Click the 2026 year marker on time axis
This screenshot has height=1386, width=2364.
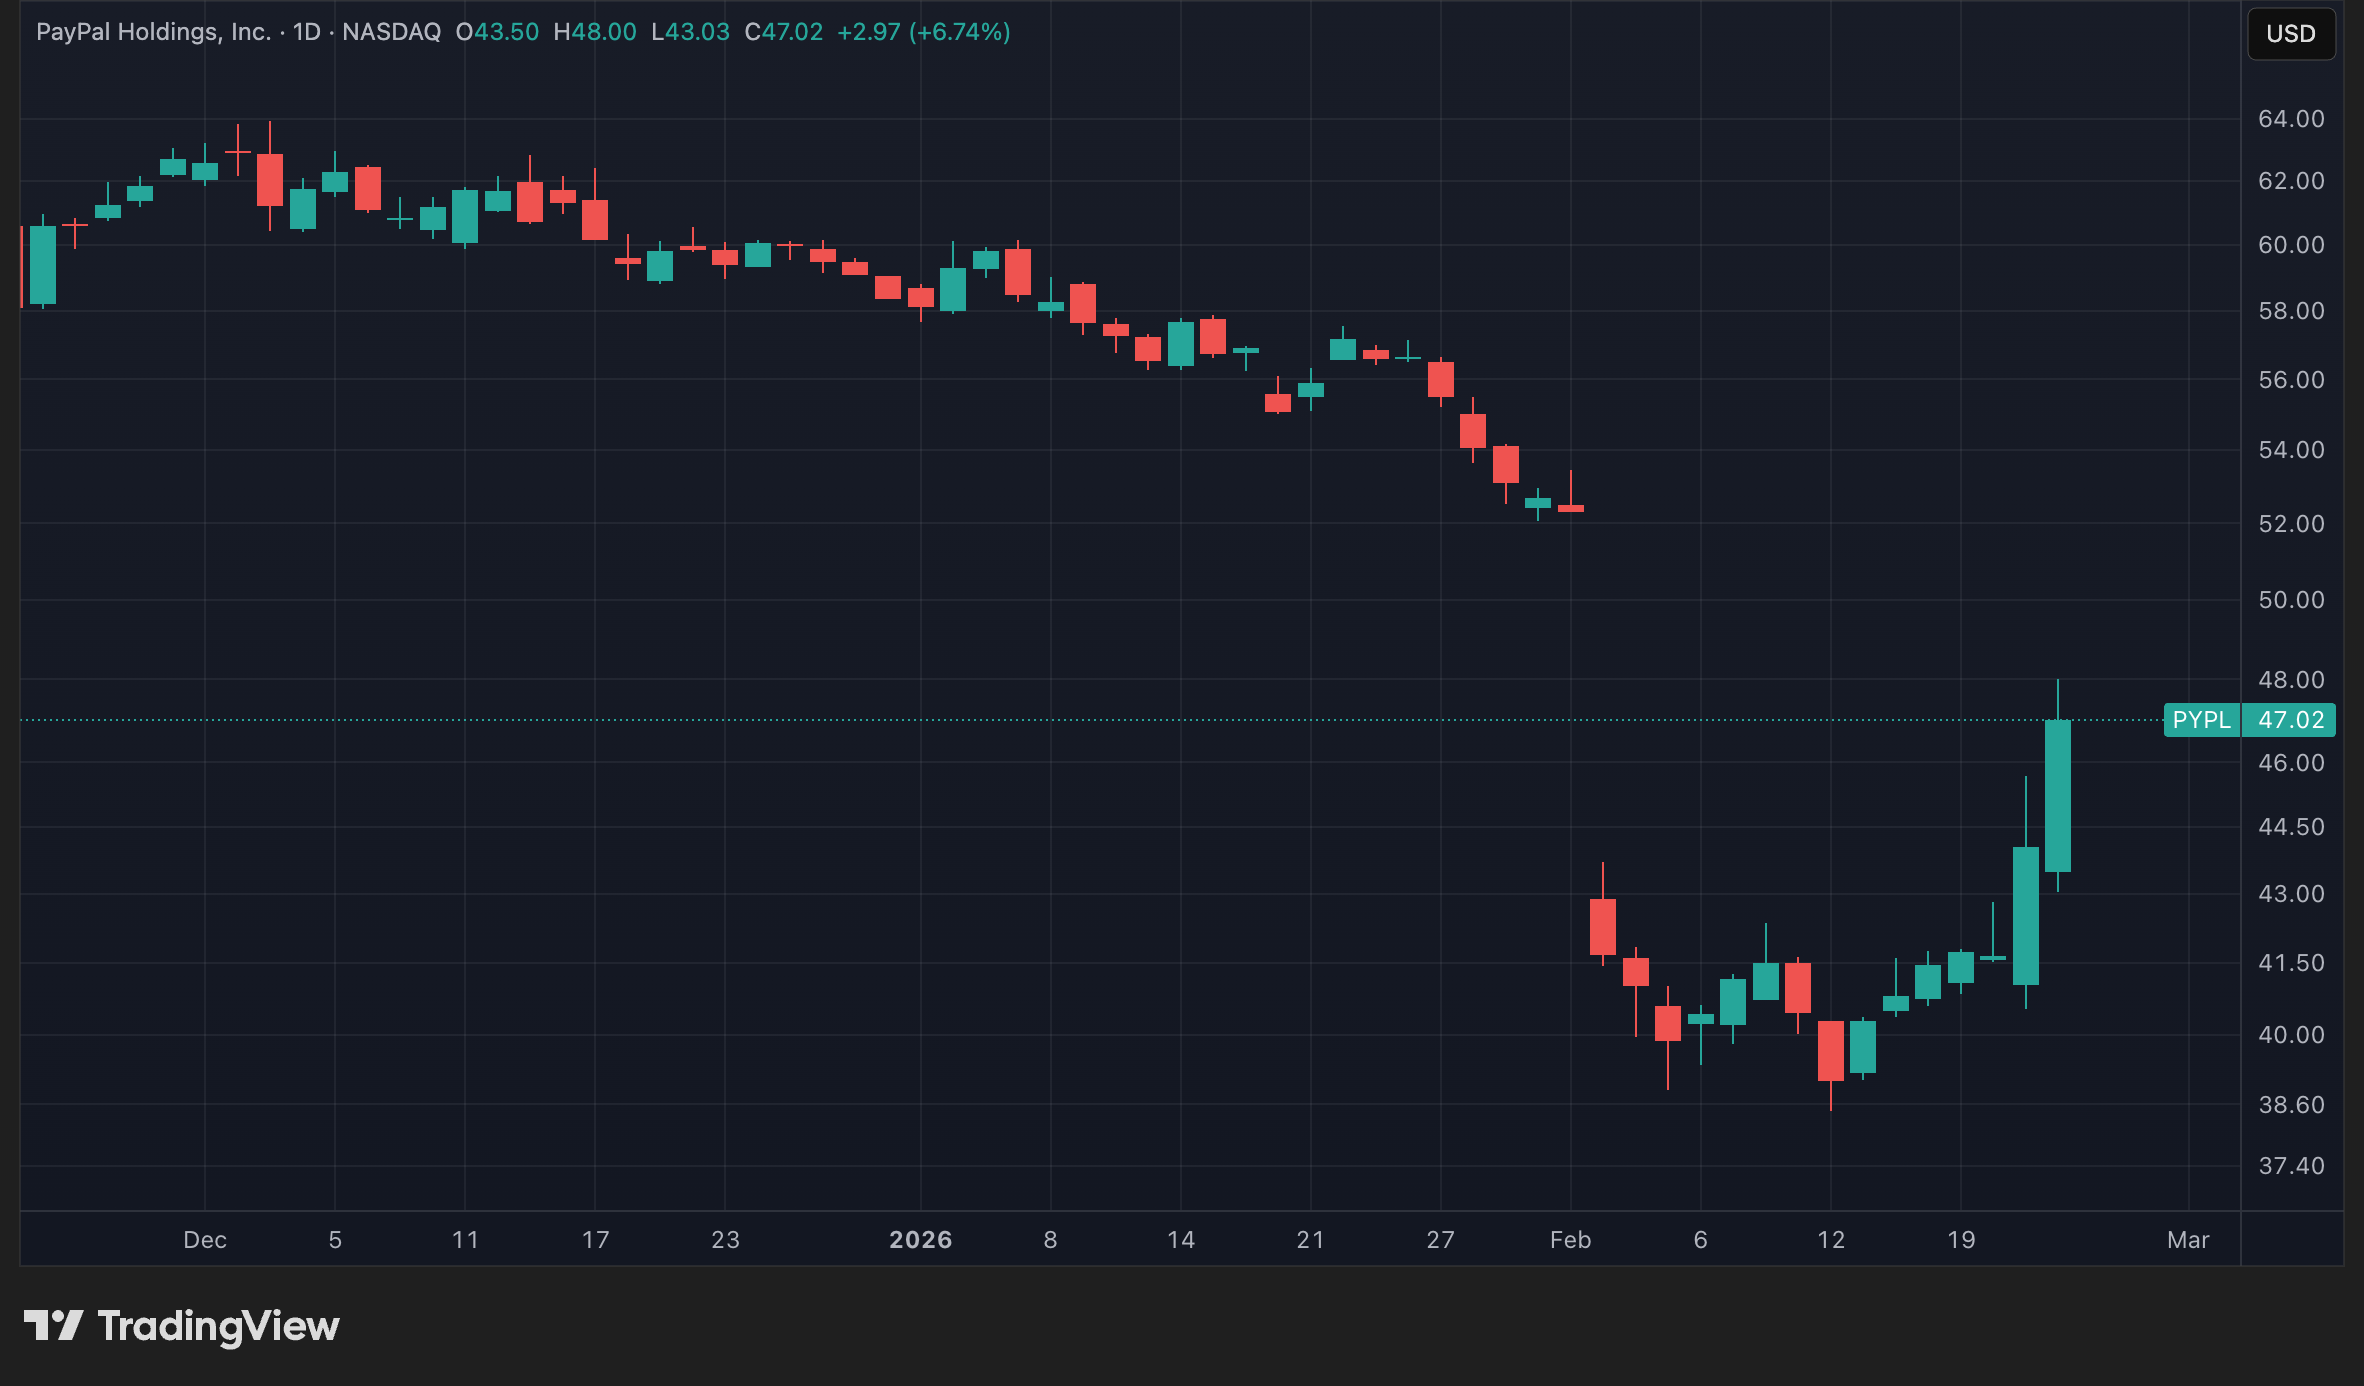[x=920, y=1240]
